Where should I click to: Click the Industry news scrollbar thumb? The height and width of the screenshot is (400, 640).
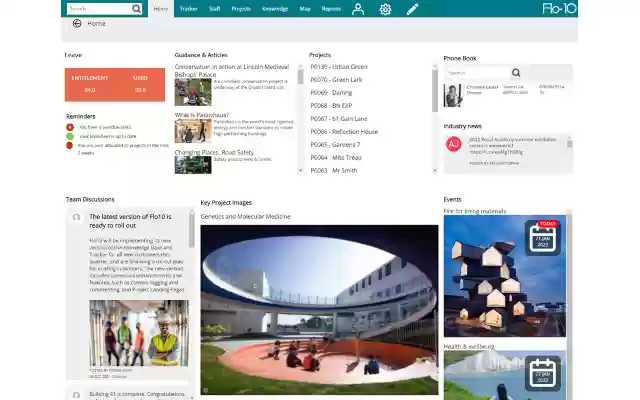click(569, 144)
